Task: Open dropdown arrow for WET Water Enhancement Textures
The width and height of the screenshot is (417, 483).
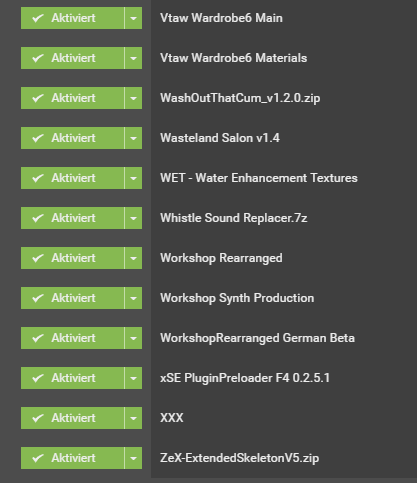Action: [x=133, y=178]
